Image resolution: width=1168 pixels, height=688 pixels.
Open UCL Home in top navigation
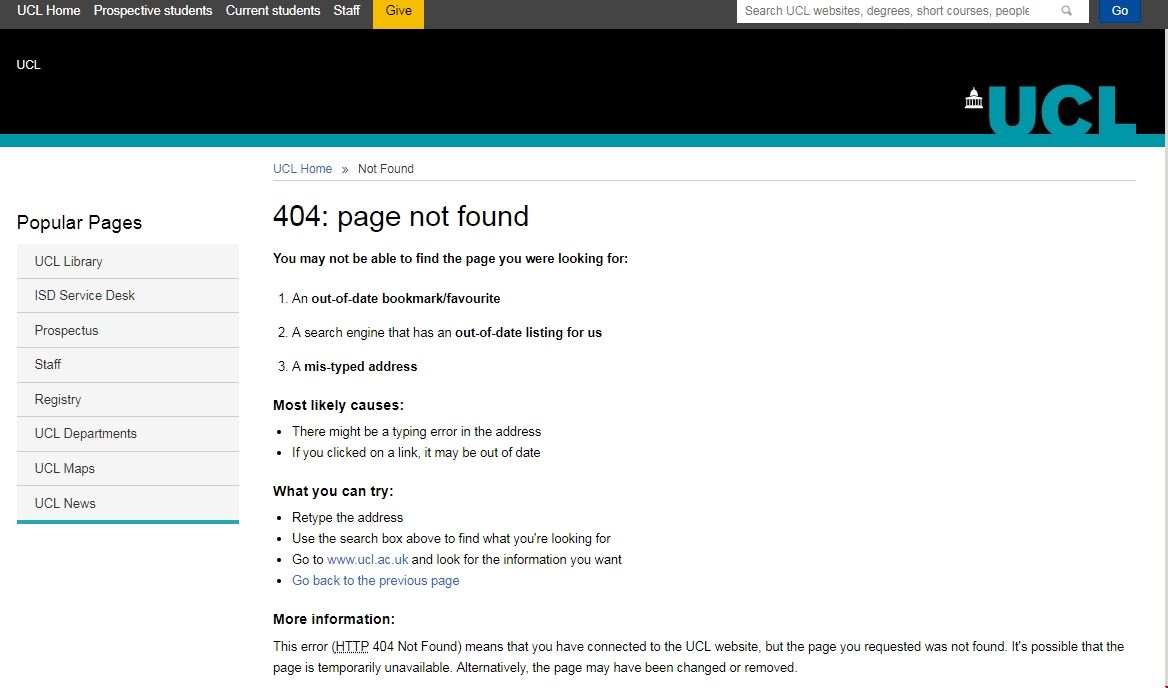coord(48,11)
